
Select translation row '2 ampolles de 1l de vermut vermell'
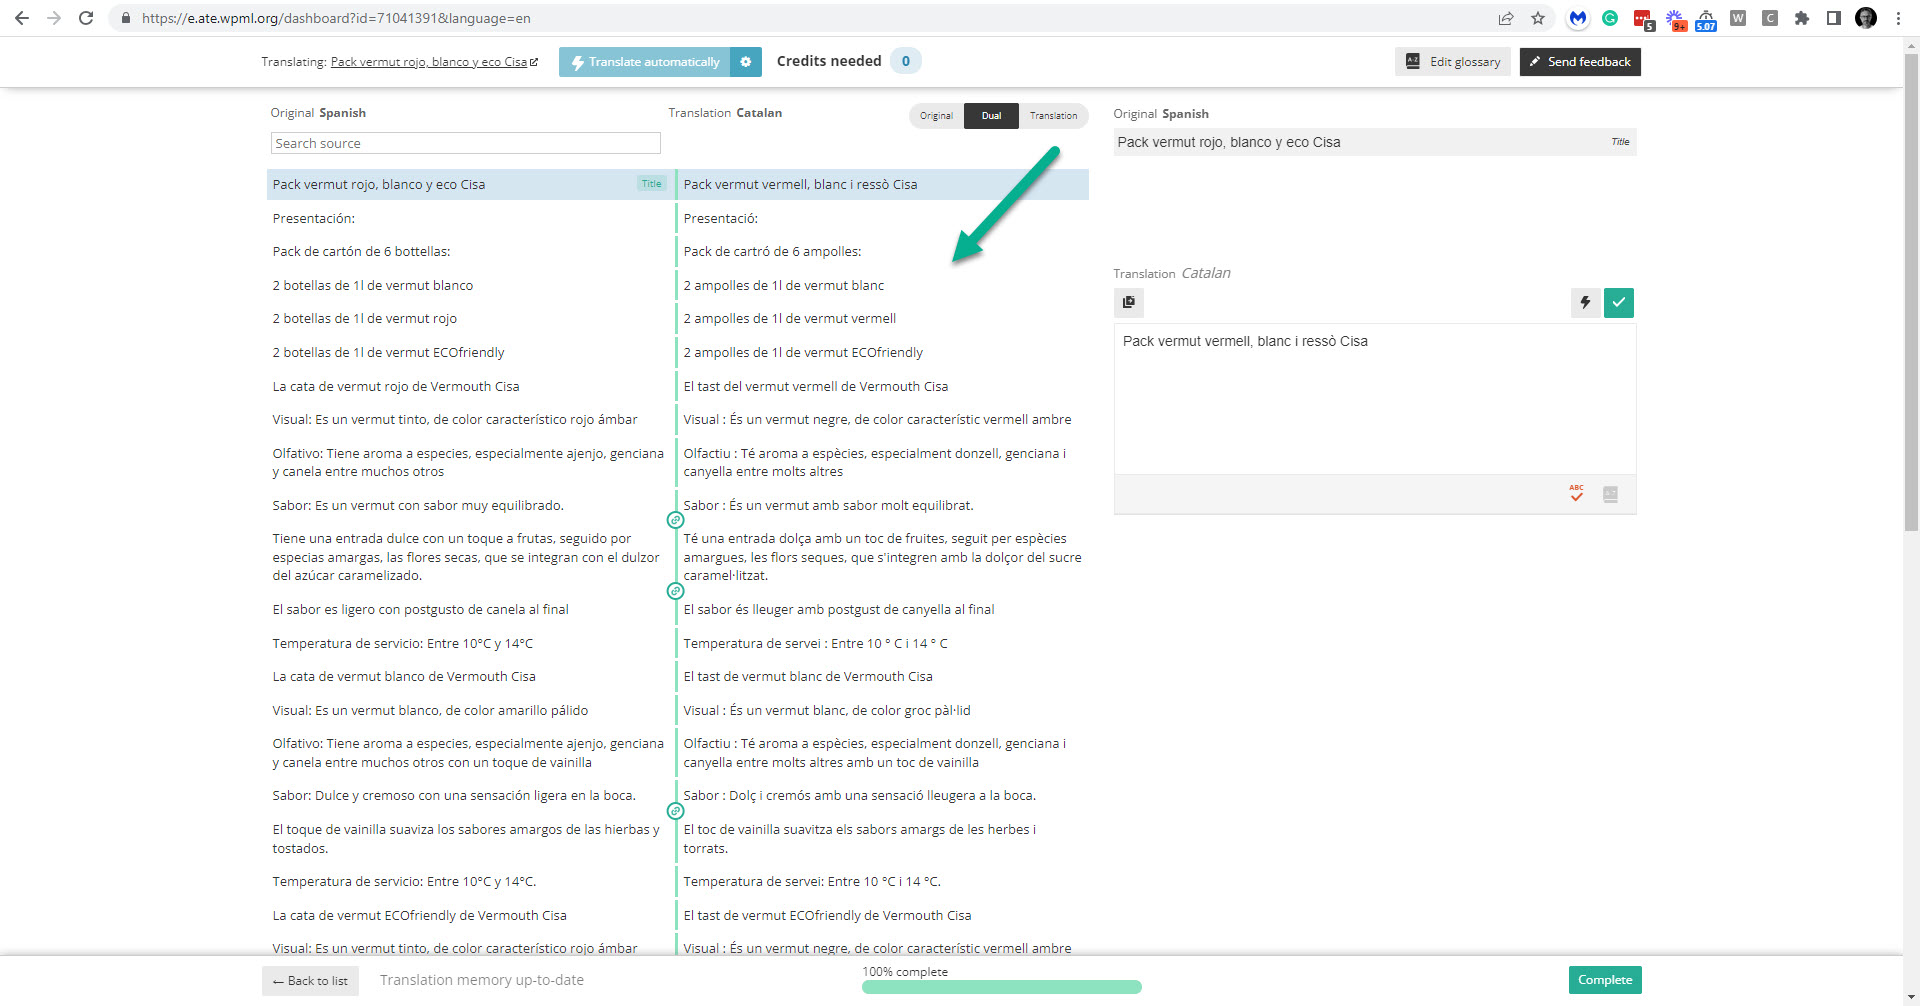click(x=883, y=319)
